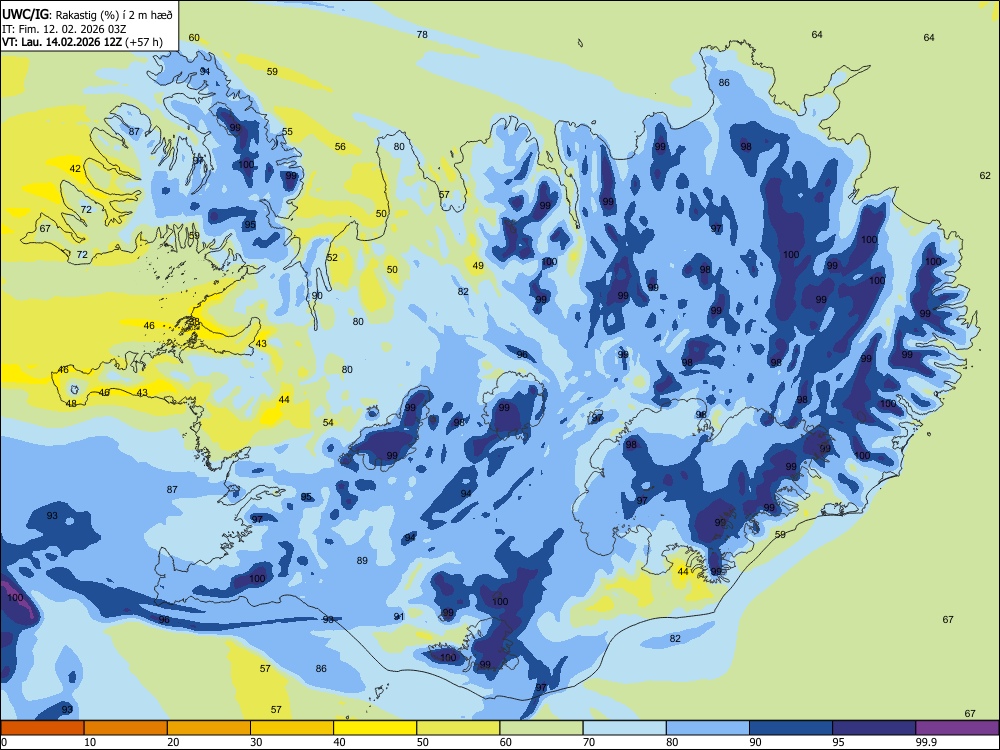This screenshot has width=1000, height=750.
Task: Pick the 20–30 legend color block
Action: (x=209, y=728)
